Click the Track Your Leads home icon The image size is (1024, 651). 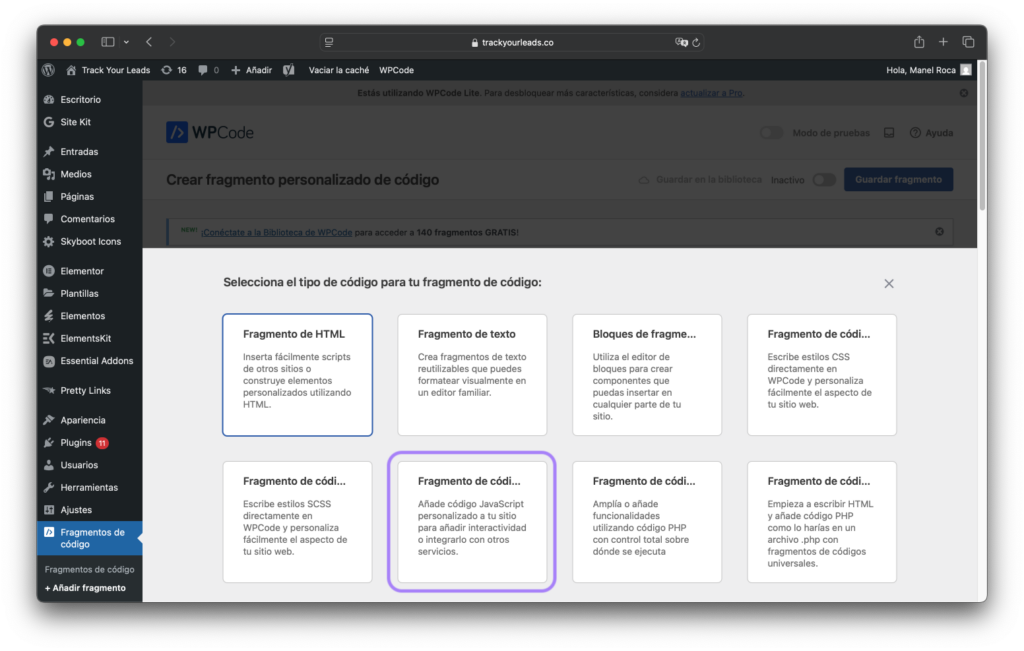pyautogui.click(x=71, y=70)
